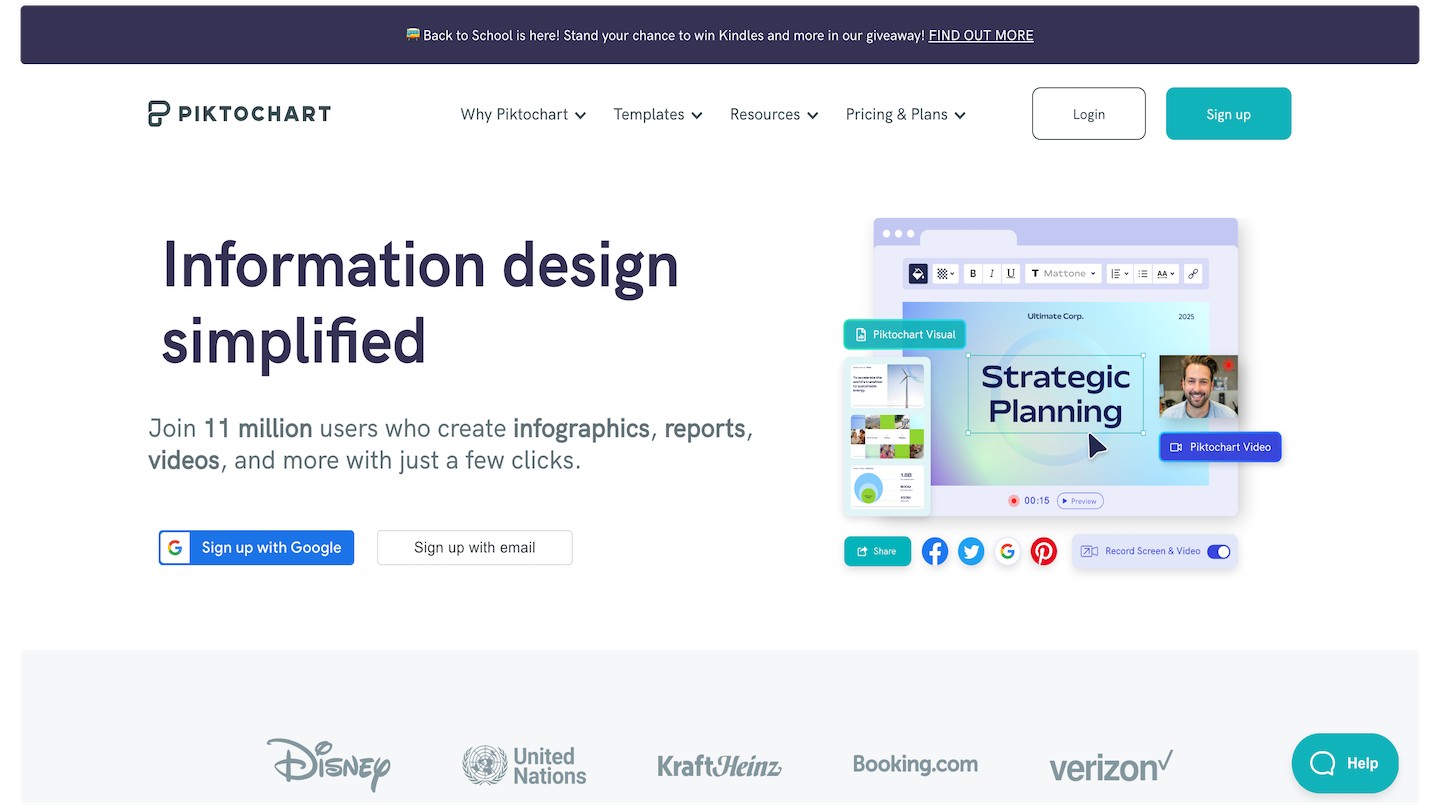
Task: Click the wind turbine slide thumbnail
Action: click(887, 386)
